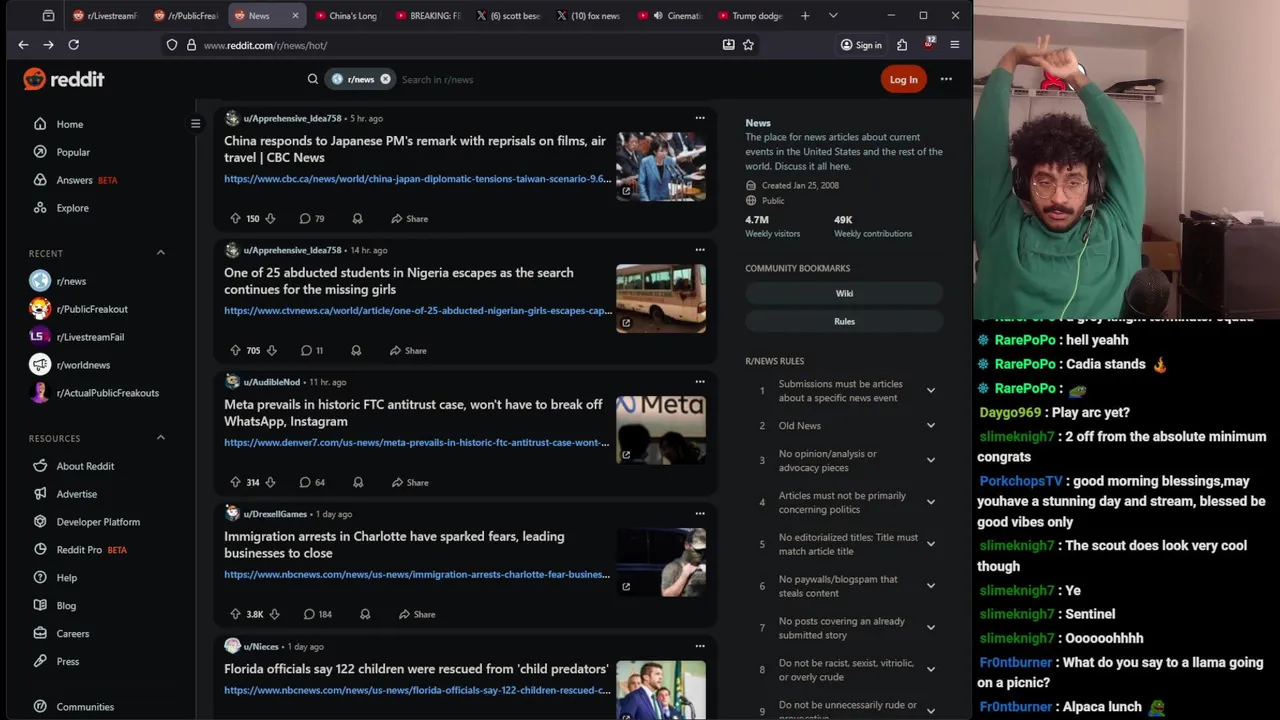Open options menu for Nigeria students post
Screen dimensions: 1280x720
pyautogui.click(x=700, y=250)
